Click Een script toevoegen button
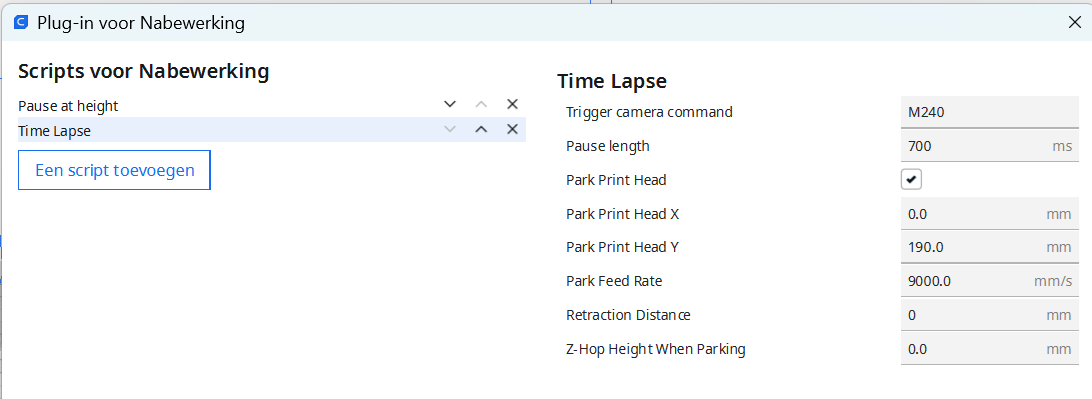This screenshot has height=399, width=1092. click(114, 170)
